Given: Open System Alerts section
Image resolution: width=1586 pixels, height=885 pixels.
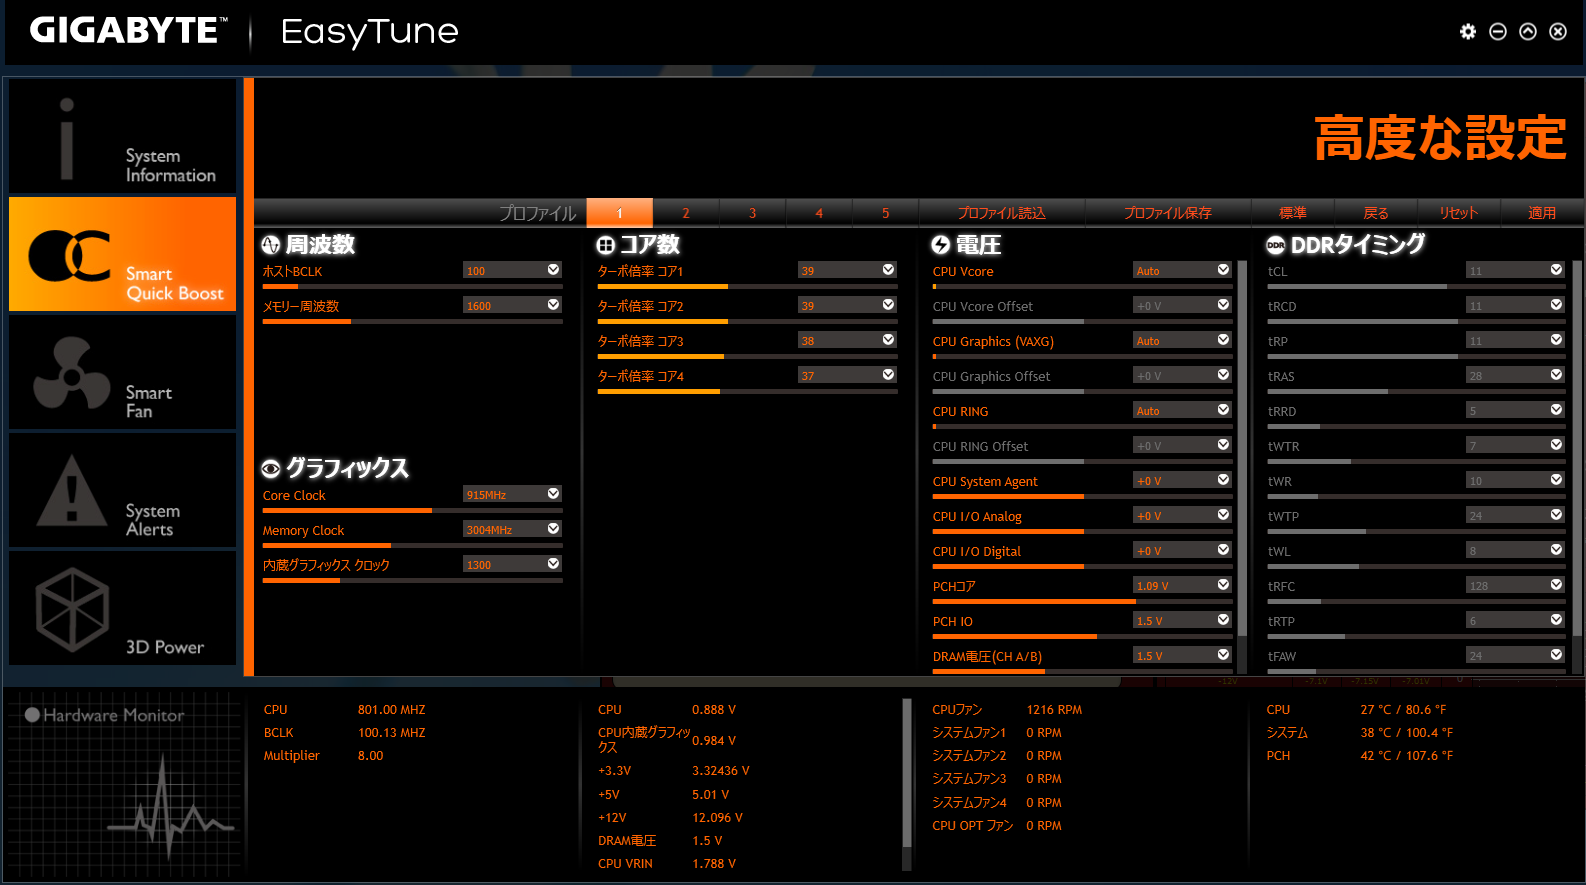Looking at the screenshot, I should (122, 490).
